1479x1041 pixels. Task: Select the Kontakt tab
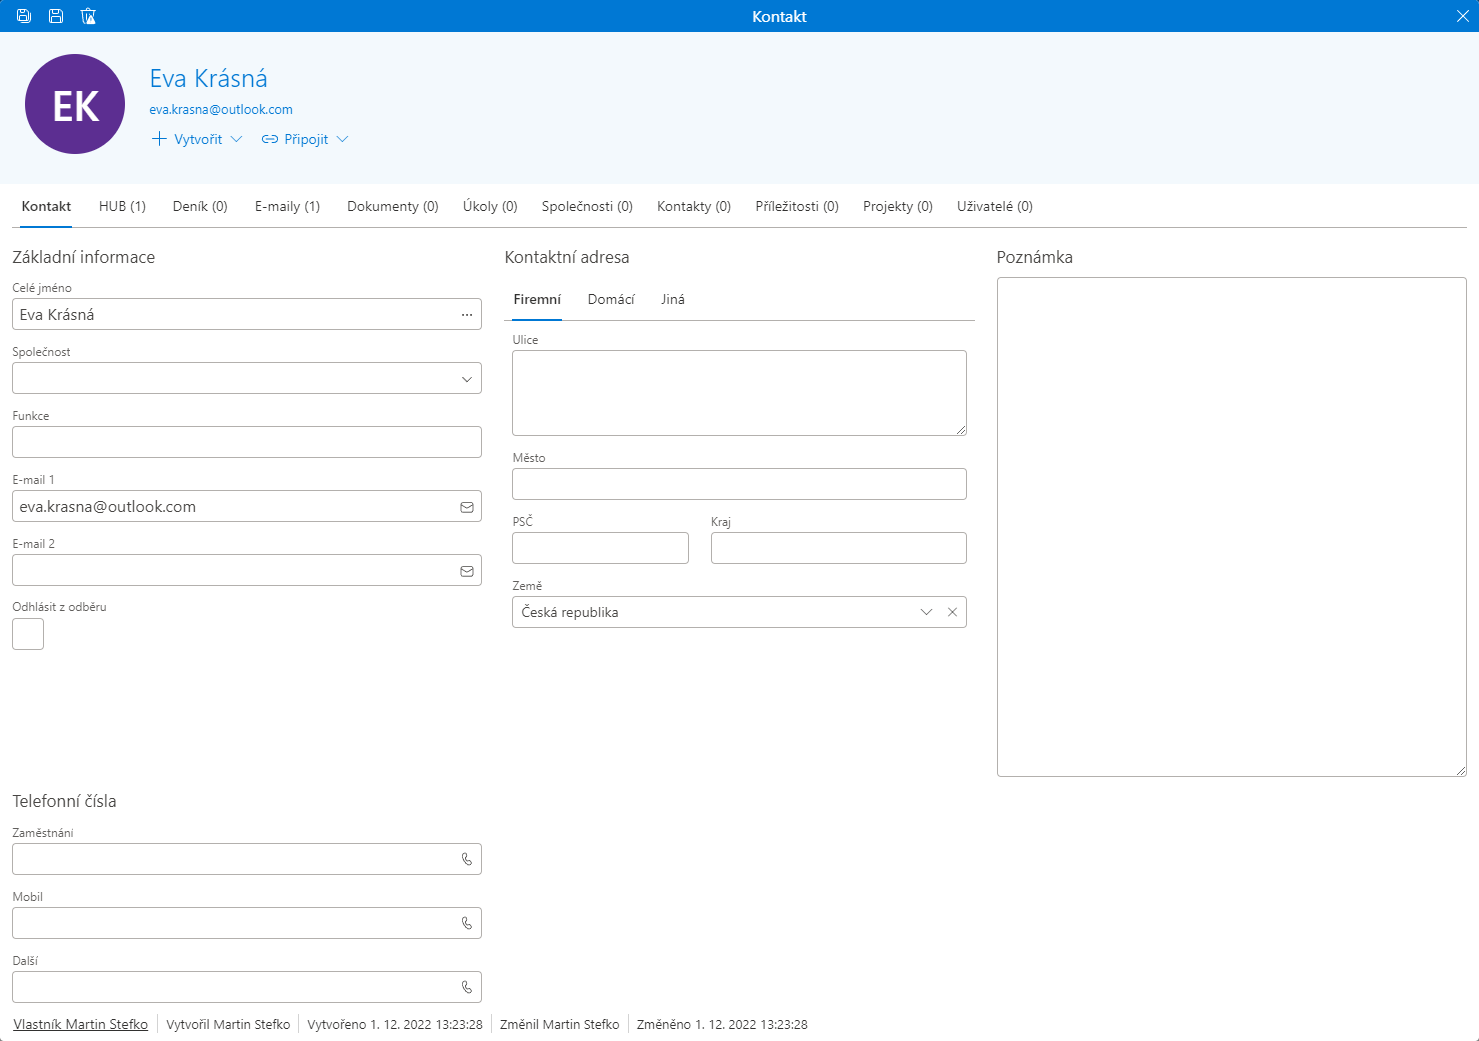(x=46, y=206)
